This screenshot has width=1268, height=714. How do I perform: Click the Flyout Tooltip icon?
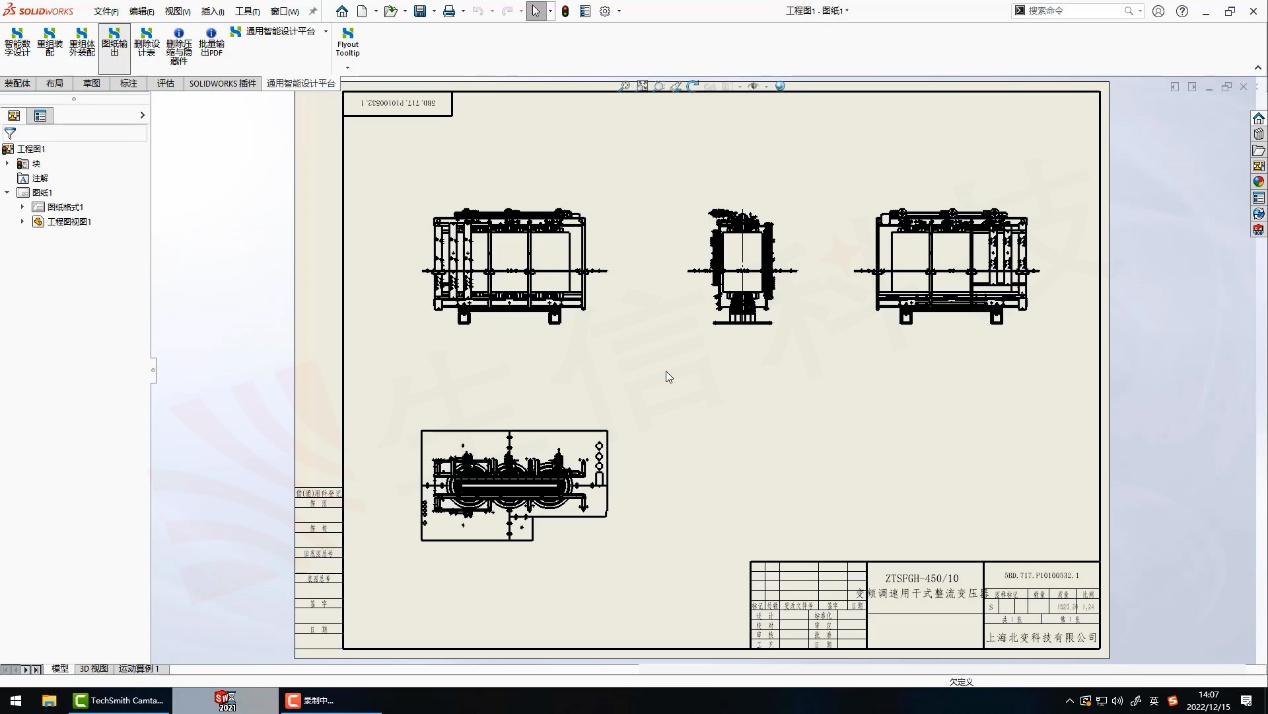347,42
